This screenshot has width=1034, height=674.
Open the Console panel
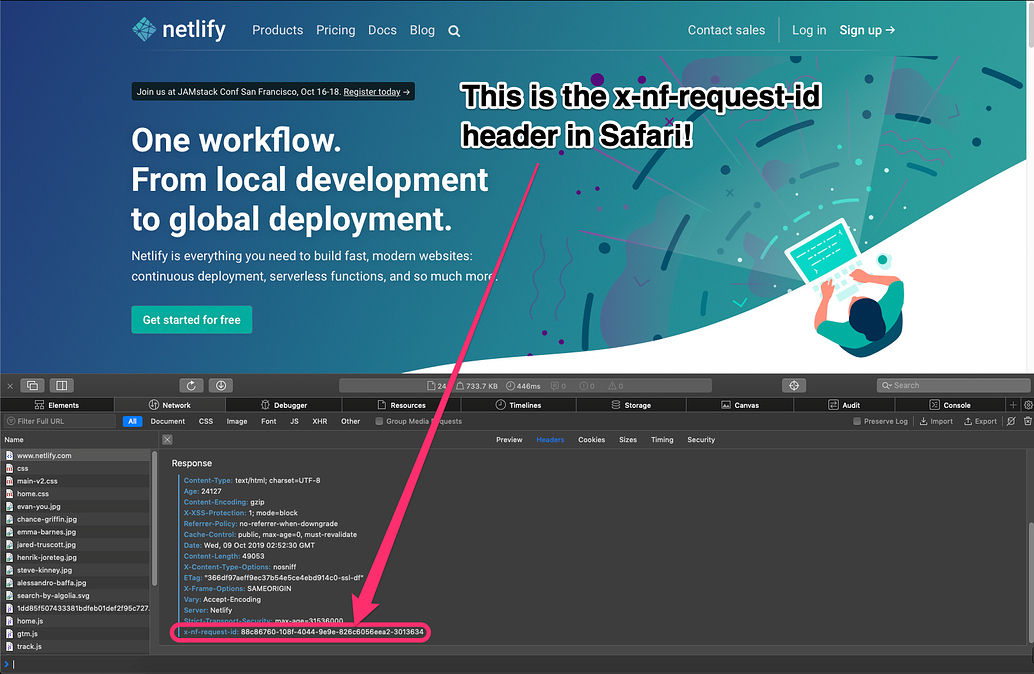pos(958,404)
